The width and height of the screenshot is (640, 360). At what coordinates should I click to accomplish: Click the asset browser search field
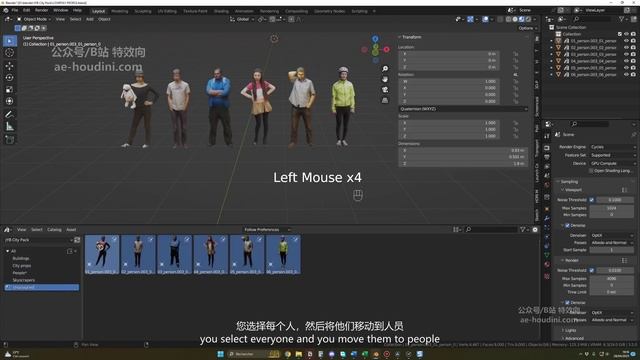coord(491,230)
